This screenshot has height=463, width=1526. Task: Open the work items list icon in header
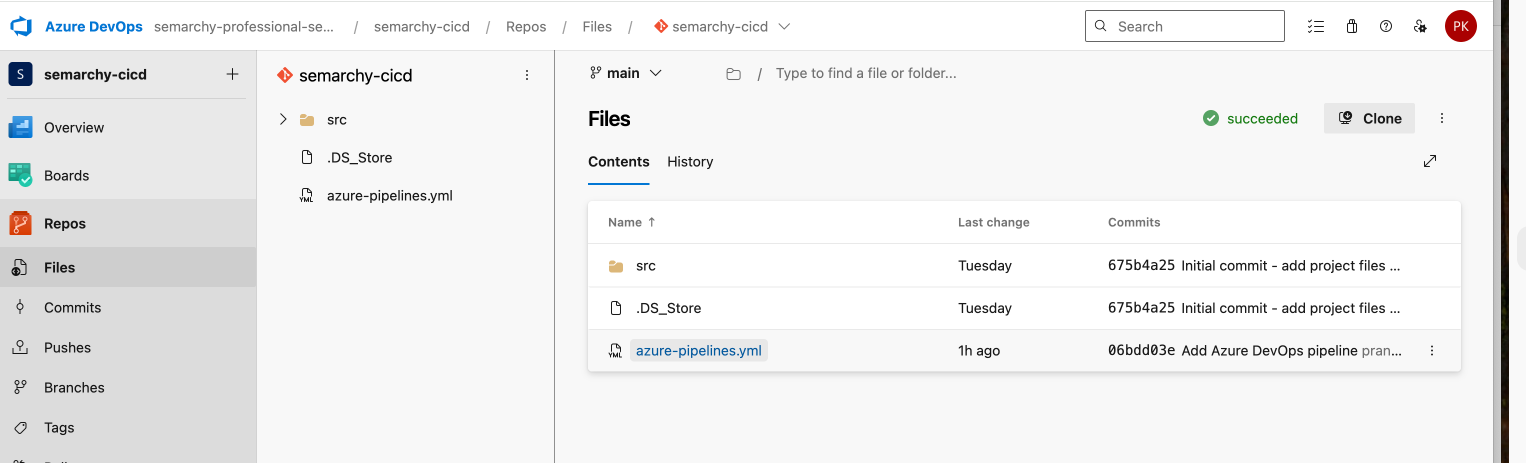(1316, 27)
